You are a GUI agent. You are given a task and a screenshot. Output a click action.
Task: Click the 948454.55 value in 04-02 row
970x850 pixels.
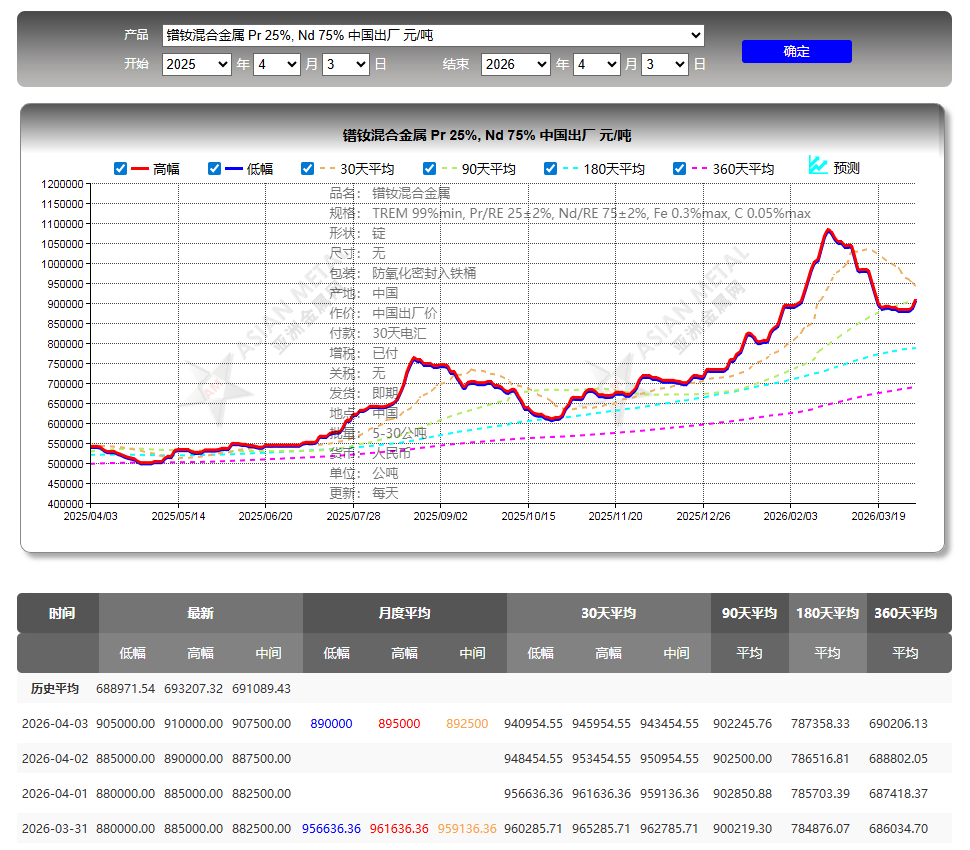pyautogui.click(x=533, y=758)
